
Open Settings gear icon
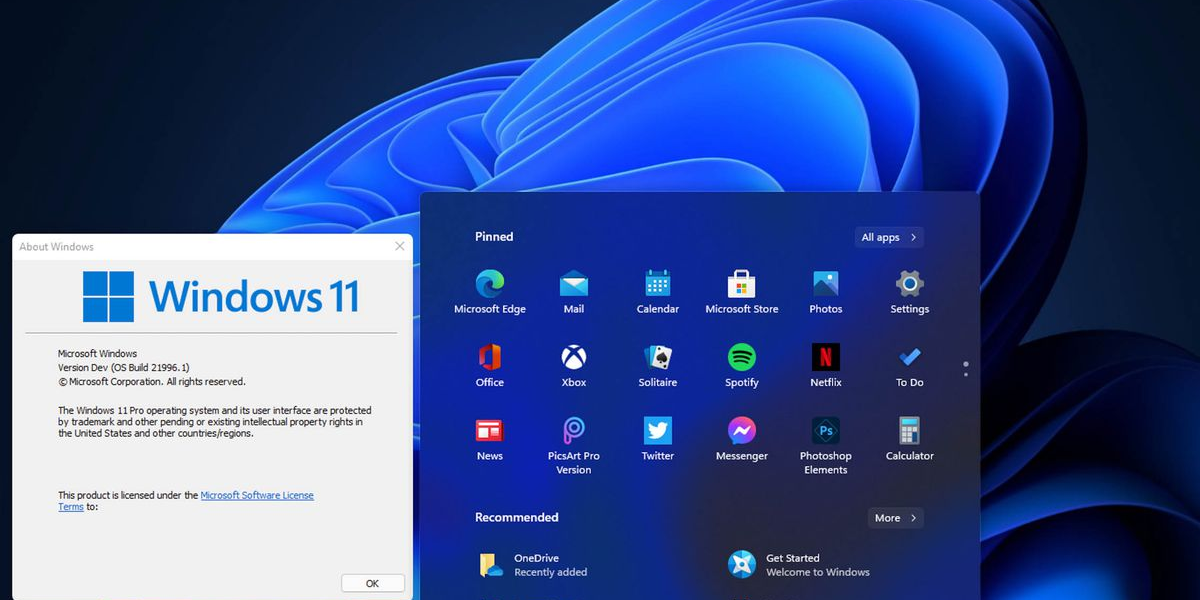coord(909,283)
